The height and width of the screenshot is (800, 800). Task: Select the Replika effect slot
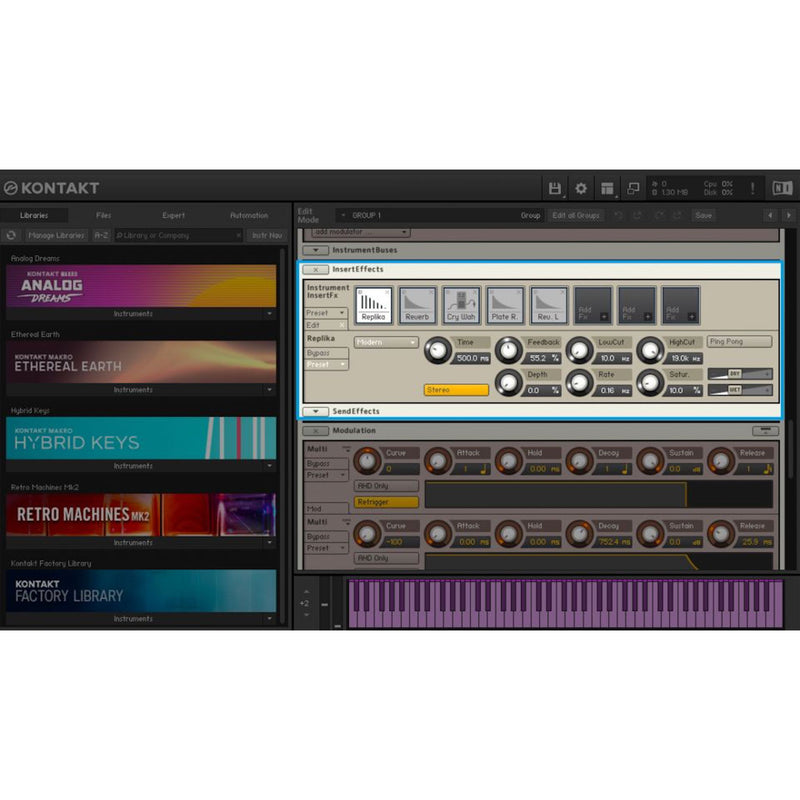pyautogui.click(x=374, y=303)
